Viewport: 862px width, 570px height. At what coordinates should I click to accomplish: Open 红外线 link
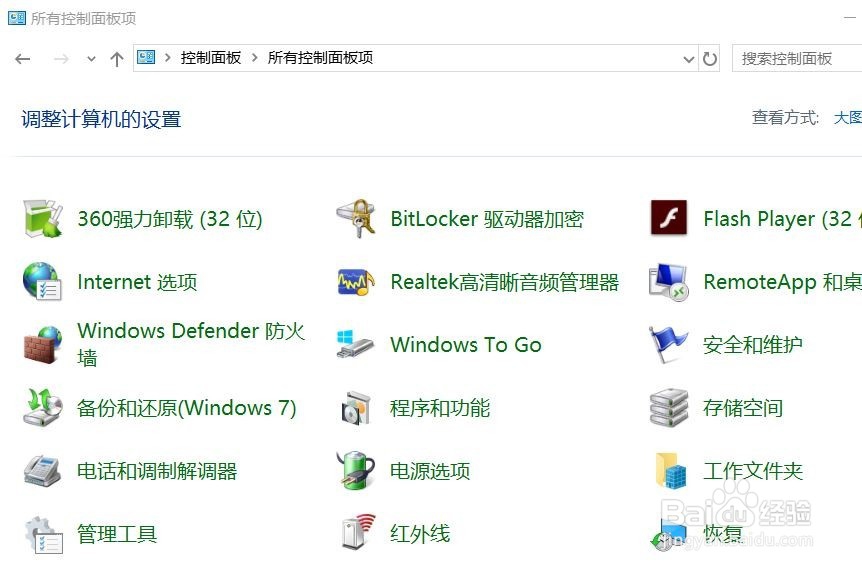[x=420, y=534]
